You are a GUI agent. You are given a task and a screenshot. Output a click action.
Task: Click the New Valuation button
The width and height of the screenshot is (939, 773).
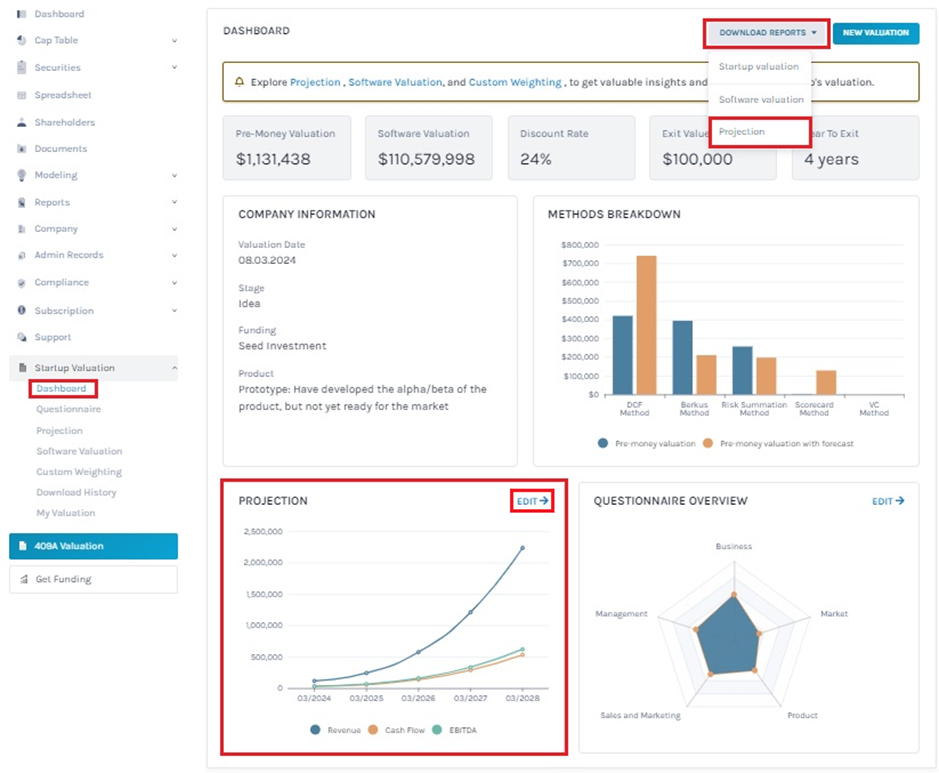(x=876, y=33)
